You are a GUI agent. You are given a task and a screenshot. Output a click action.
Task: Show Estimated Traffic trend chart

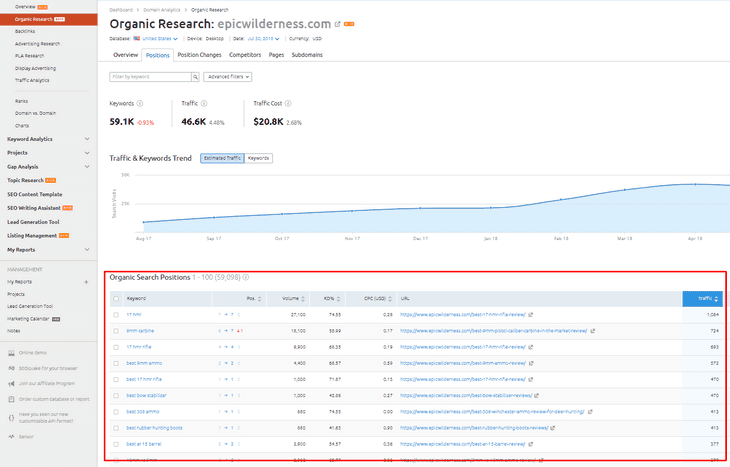tap(222, 158)
